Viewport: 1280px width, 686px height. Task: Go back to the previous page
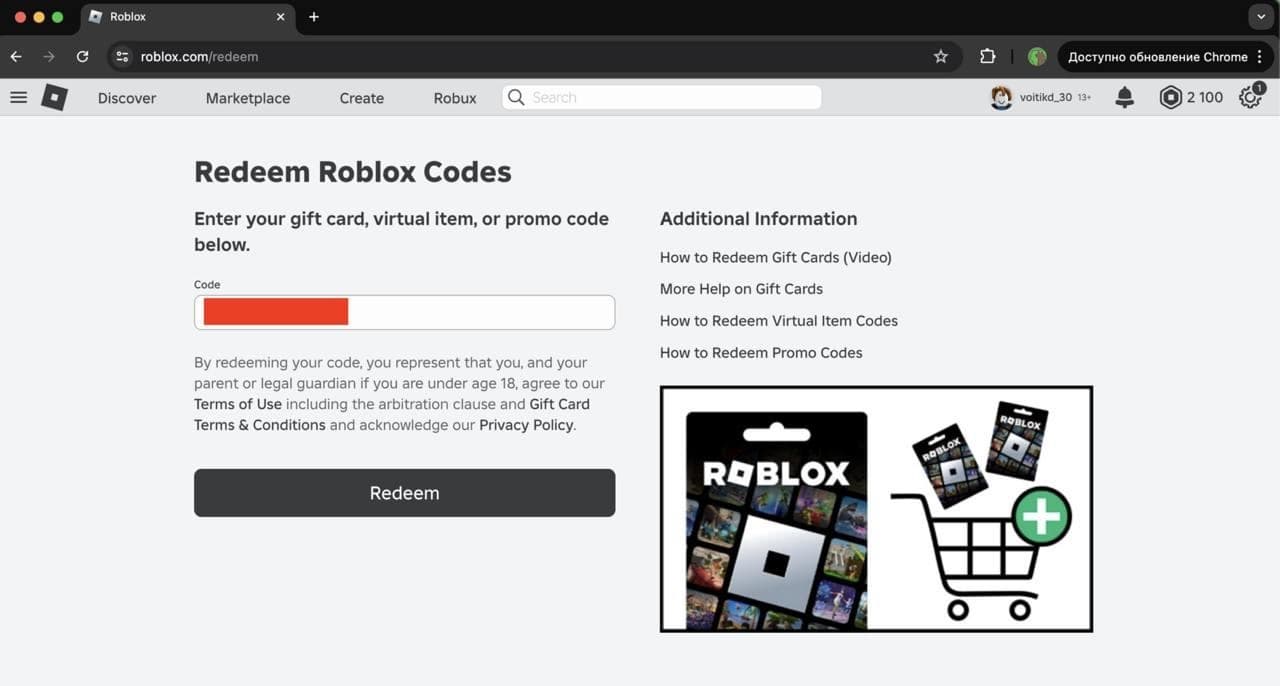coord(16,57)
